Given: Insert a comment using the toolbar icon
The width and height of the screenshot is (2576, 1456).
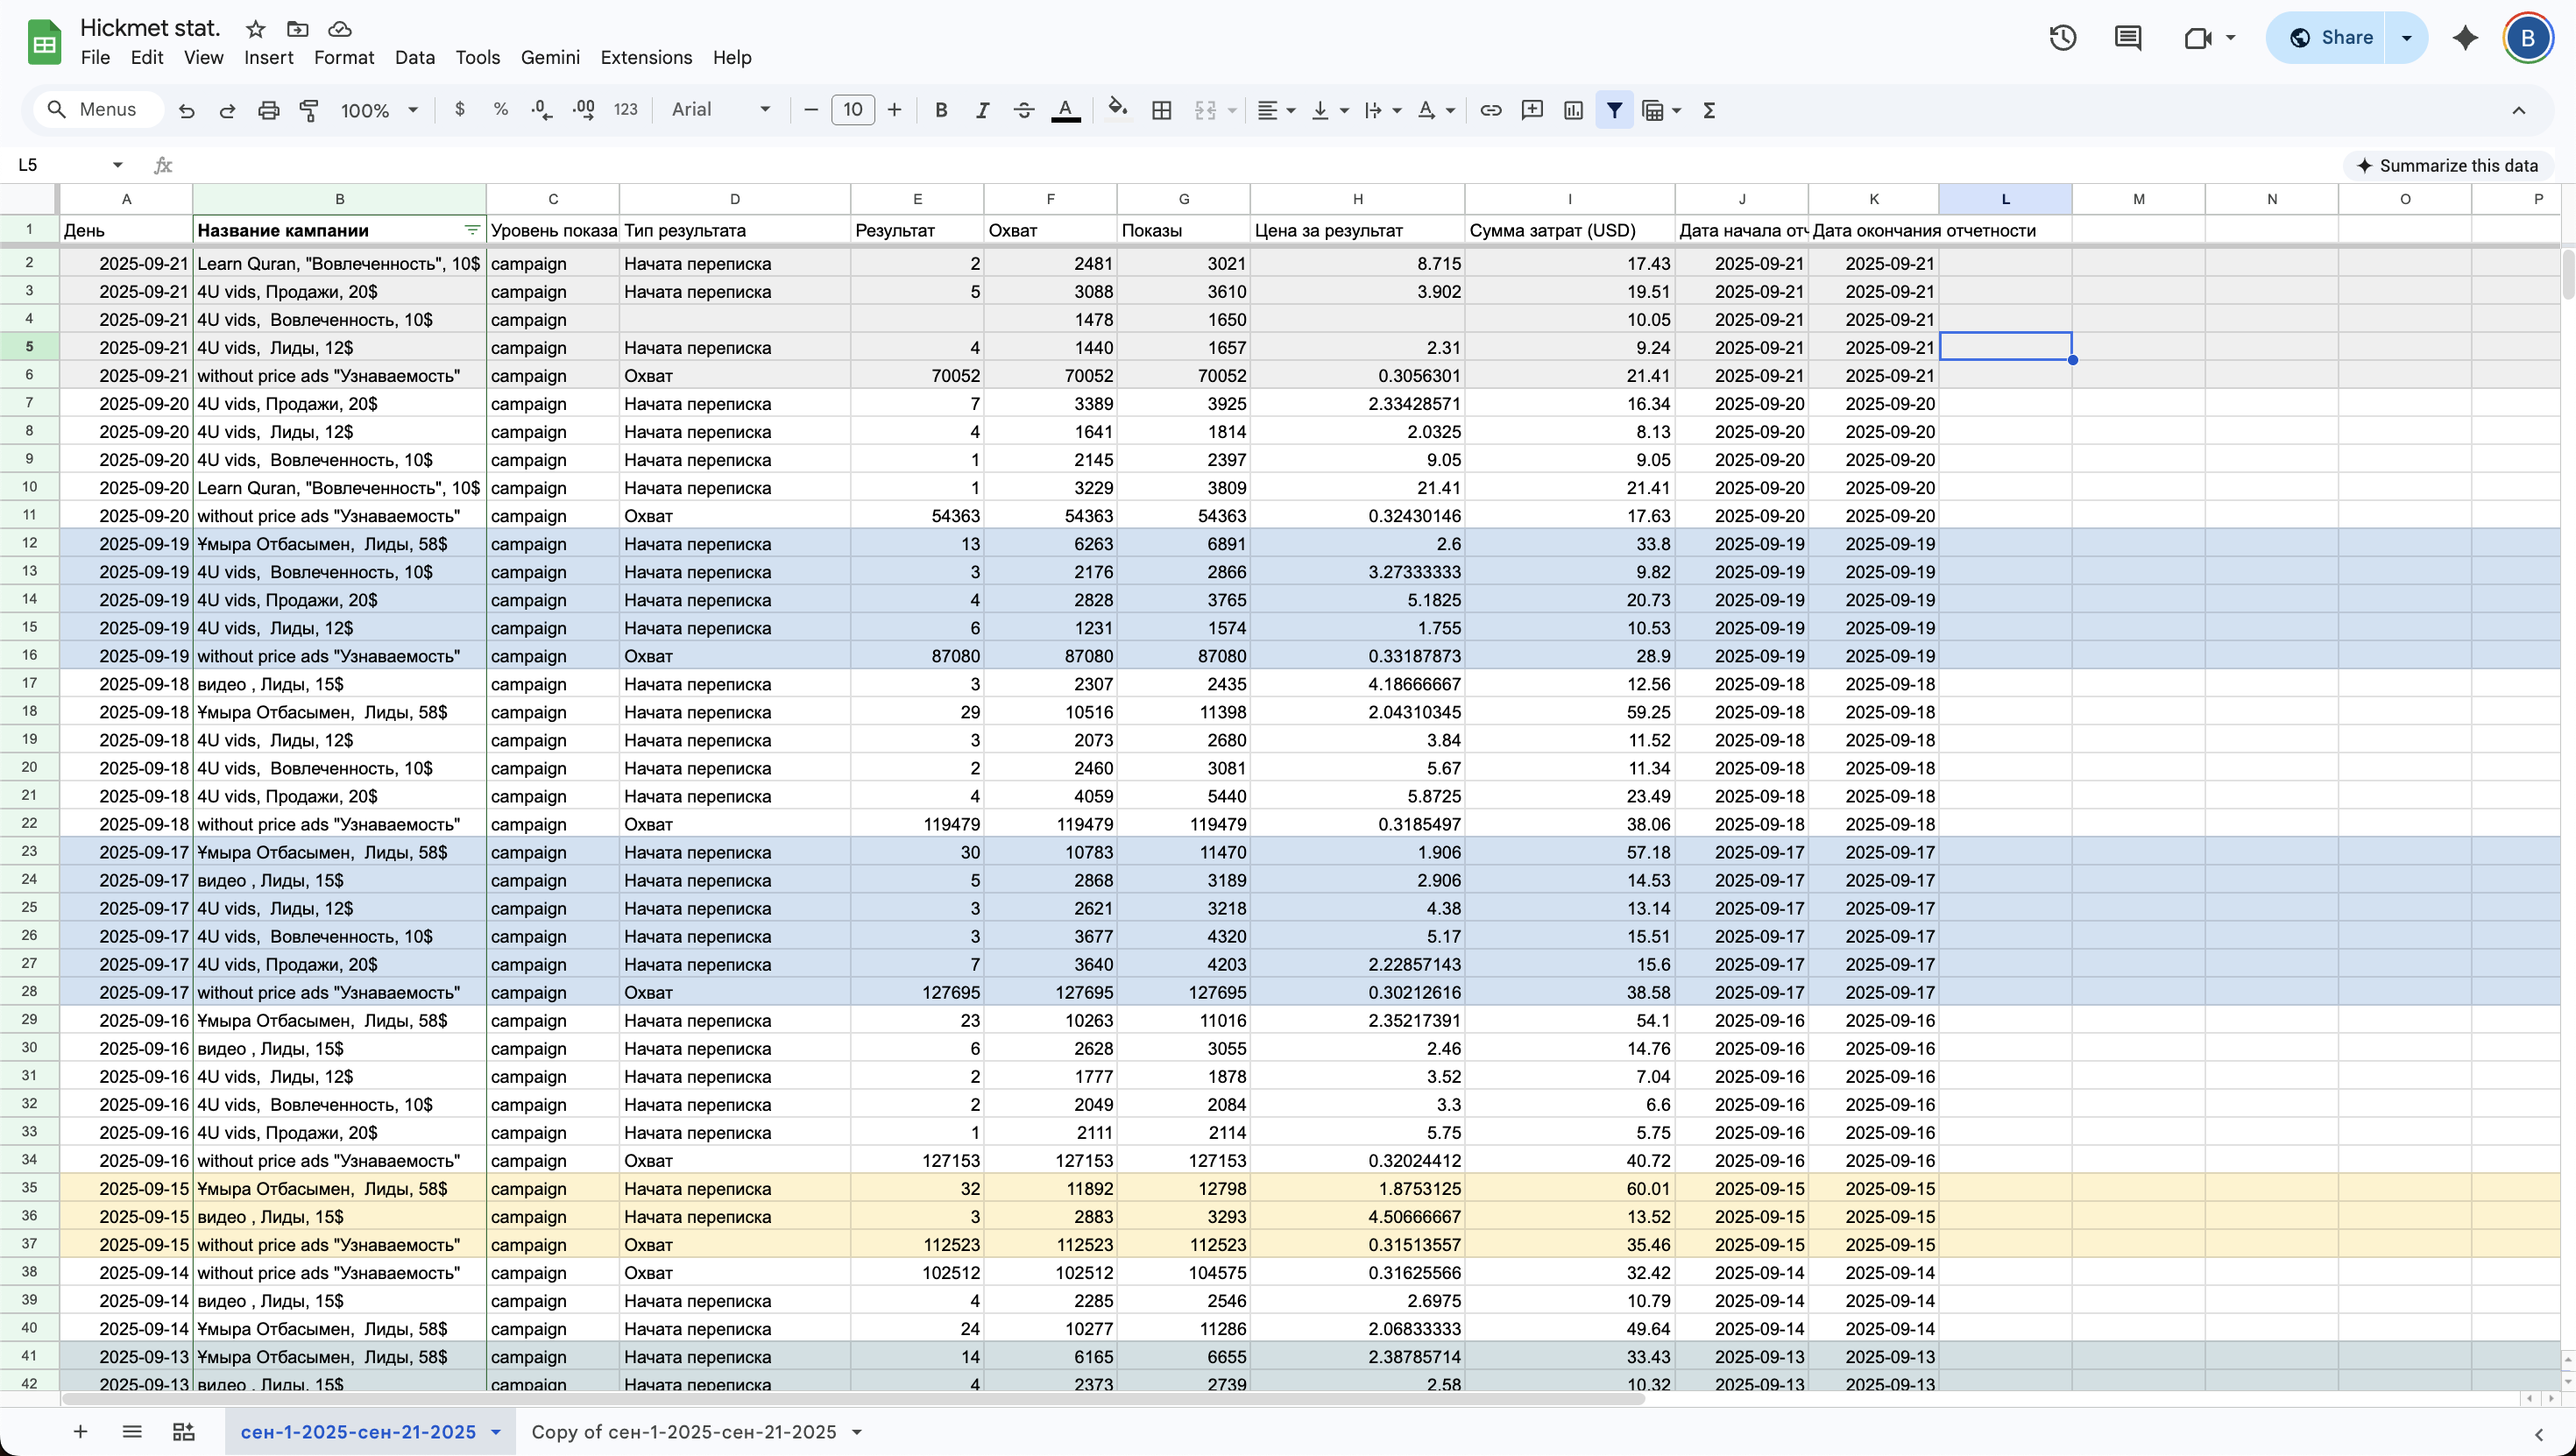Looking at the screenshot, I should point(1532,110).
